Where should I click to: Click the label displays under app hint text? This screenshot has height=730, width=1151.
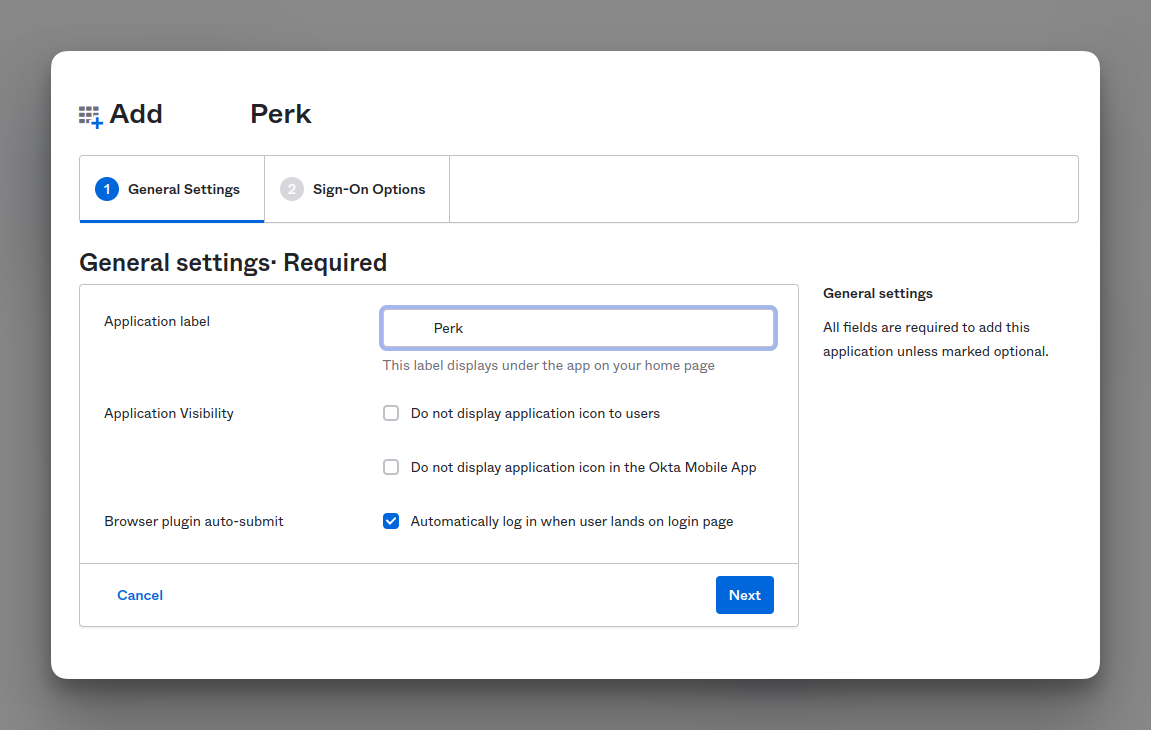tap(548, 365)
